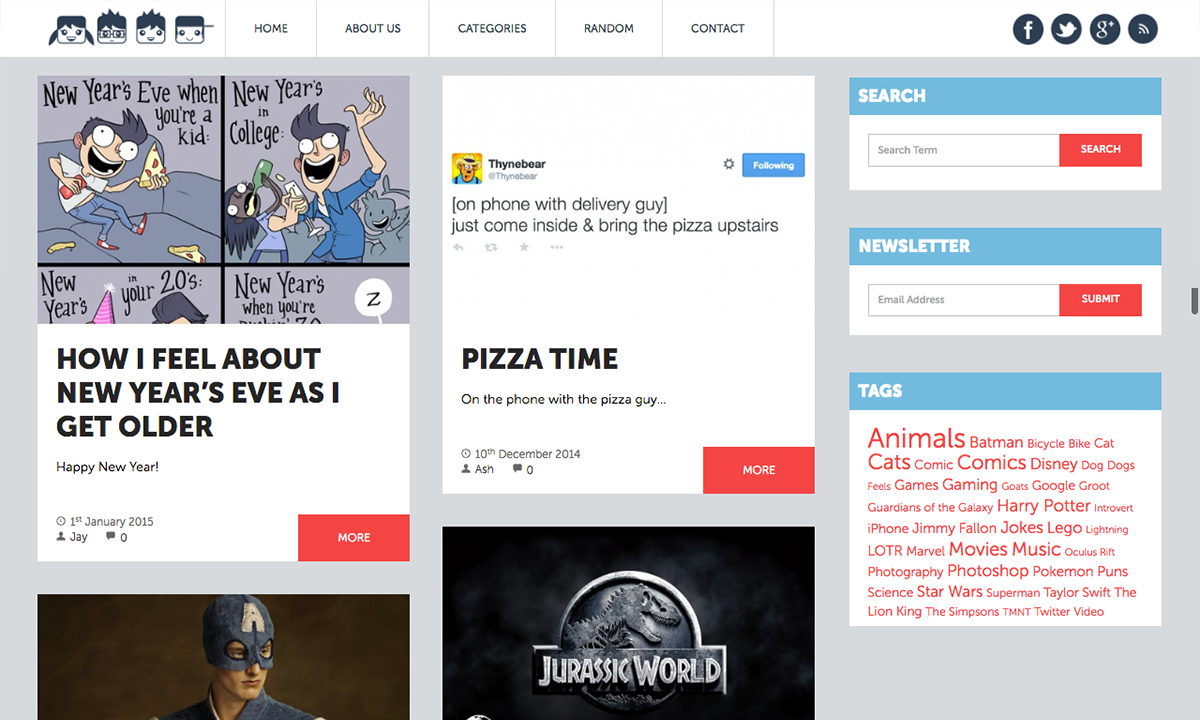Open the Captain America portrait image
The width and height of the screenshot is (1200, 720).
pos(224,657)
